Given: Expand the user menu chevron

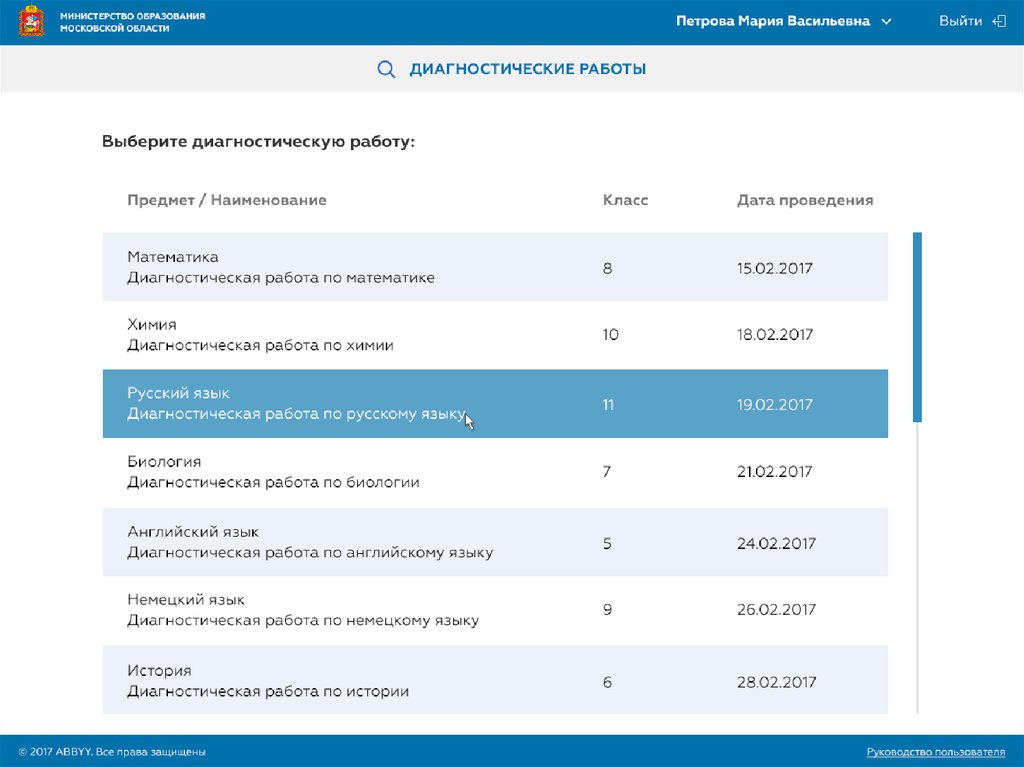Looking at the screenshot, I should point(885,22).
